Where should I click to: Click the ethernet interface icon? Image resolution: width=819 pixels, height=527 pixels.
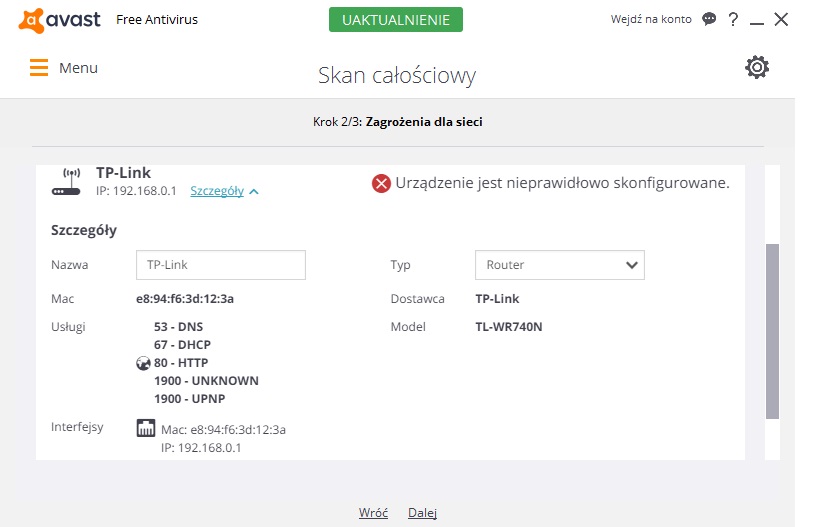pos(146,428)
